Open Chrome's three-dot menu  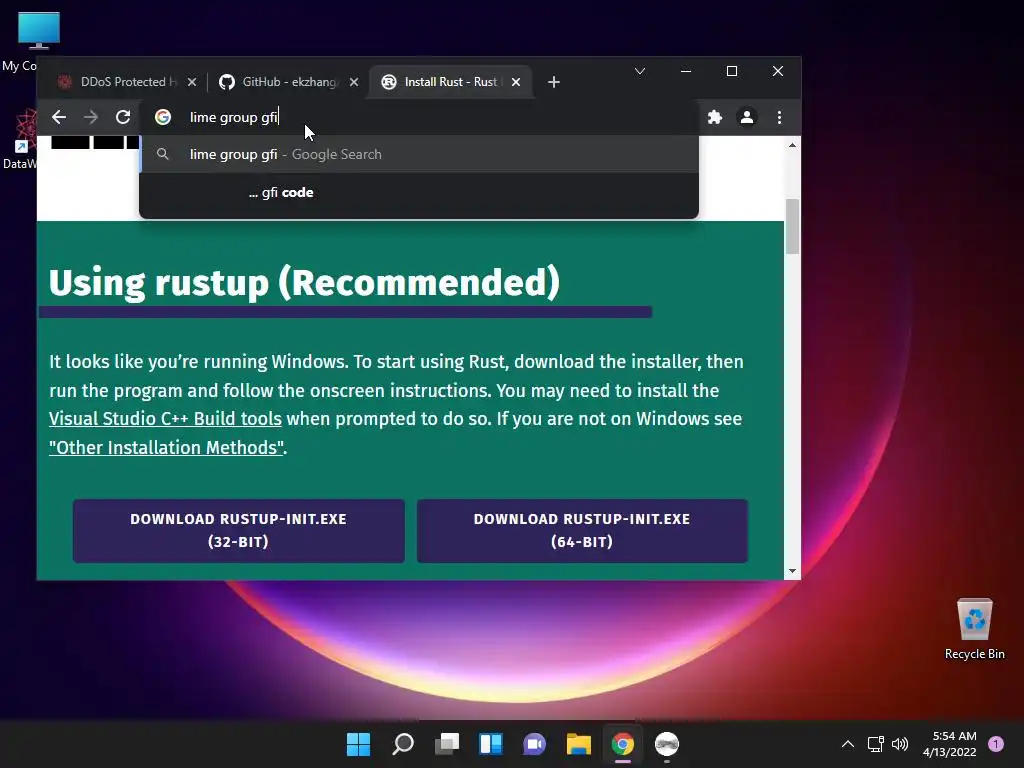click(779, 117)
